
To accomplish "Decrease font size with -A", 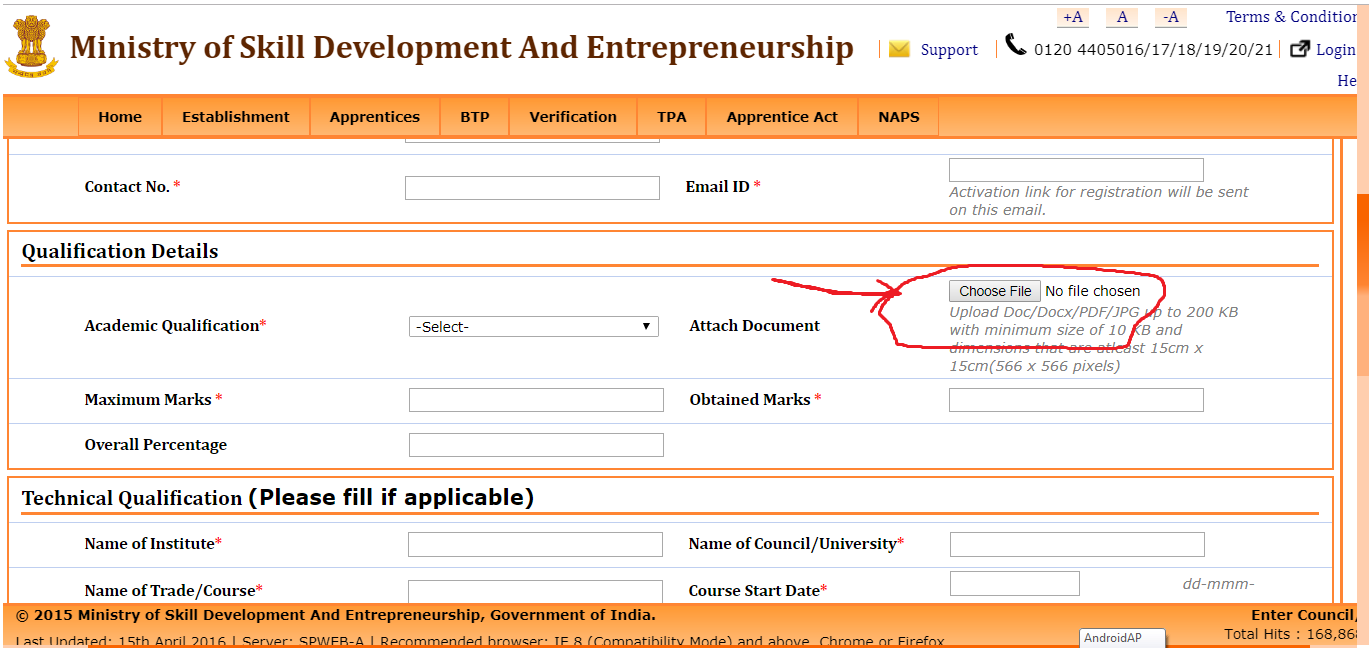I will [x=1171, y=17].
